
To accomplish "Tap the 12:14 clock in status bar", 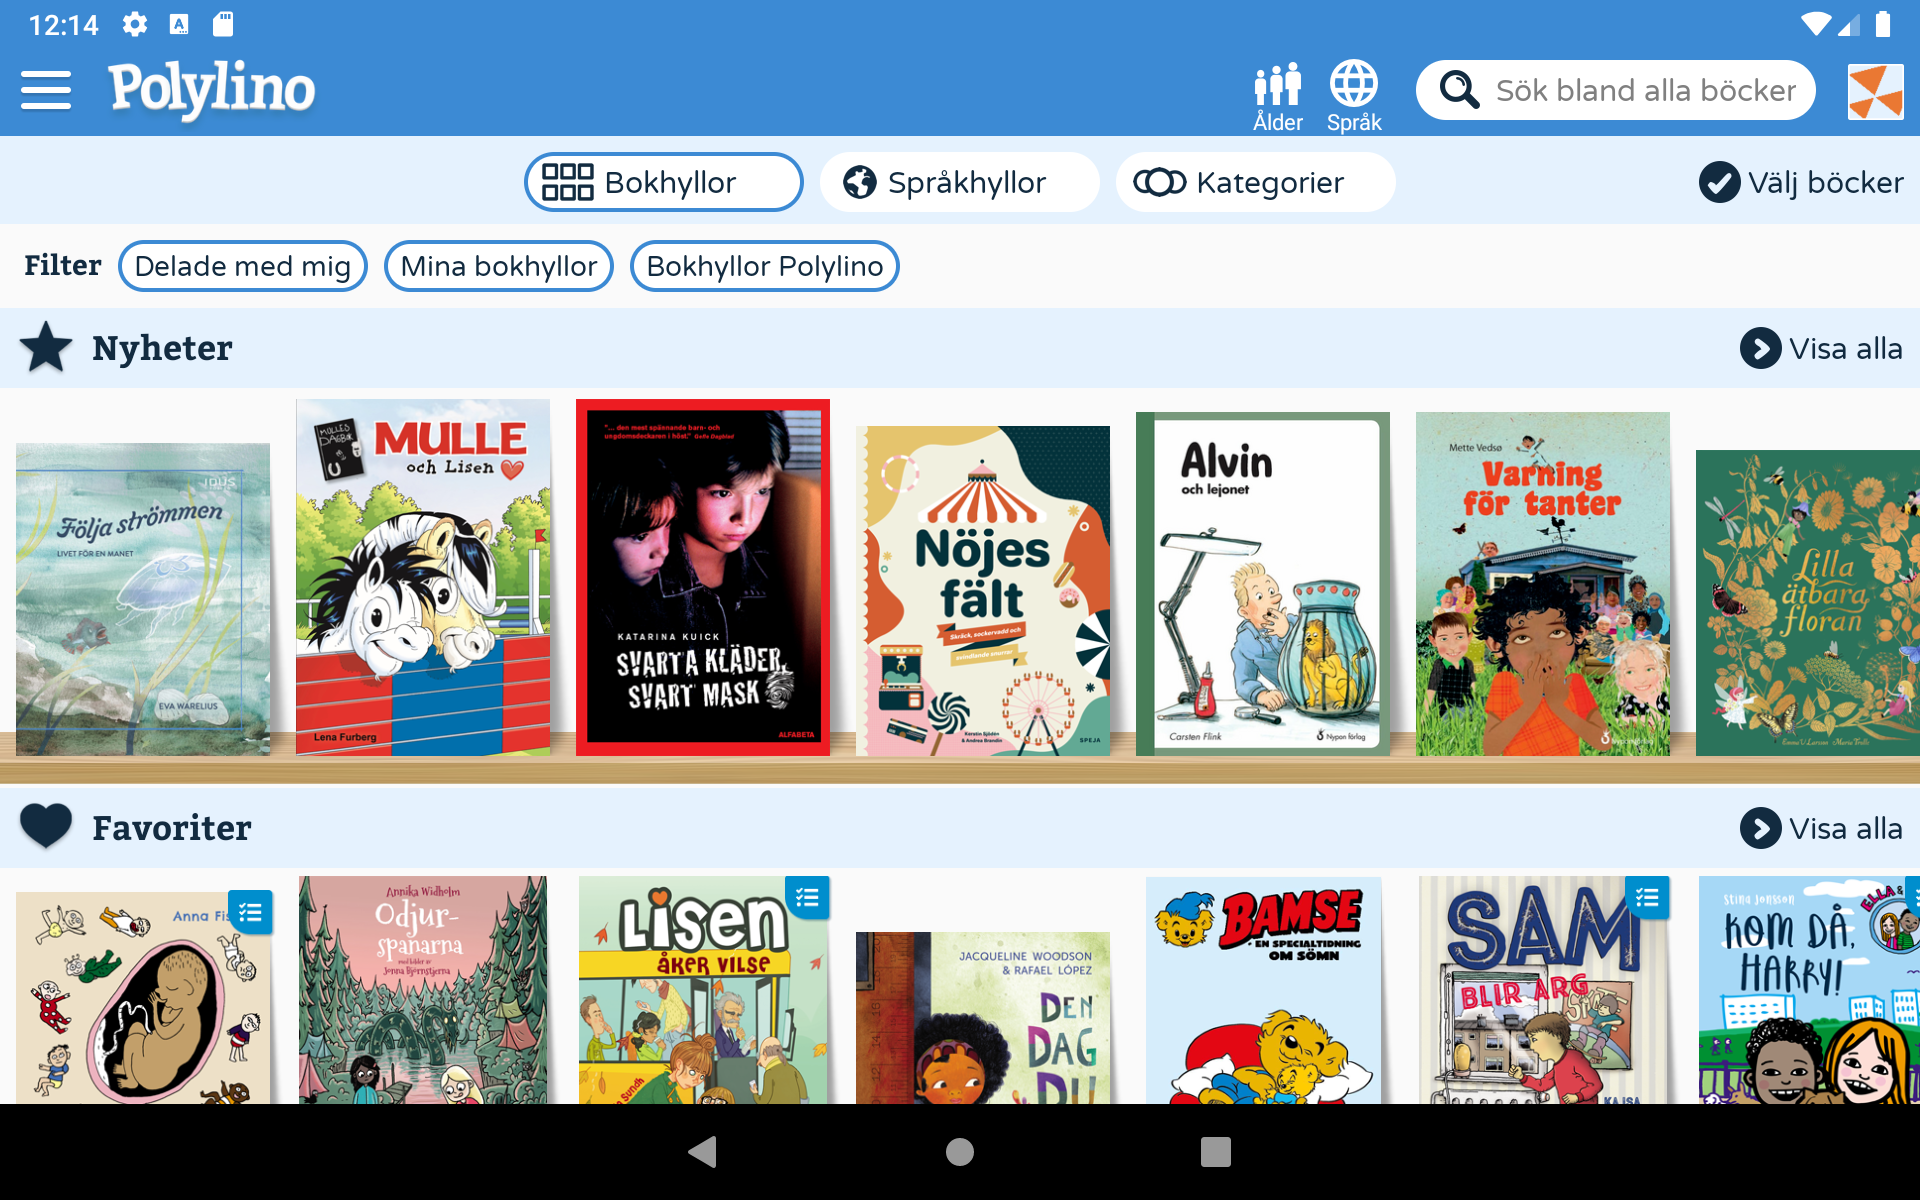I will pos(63,25).
